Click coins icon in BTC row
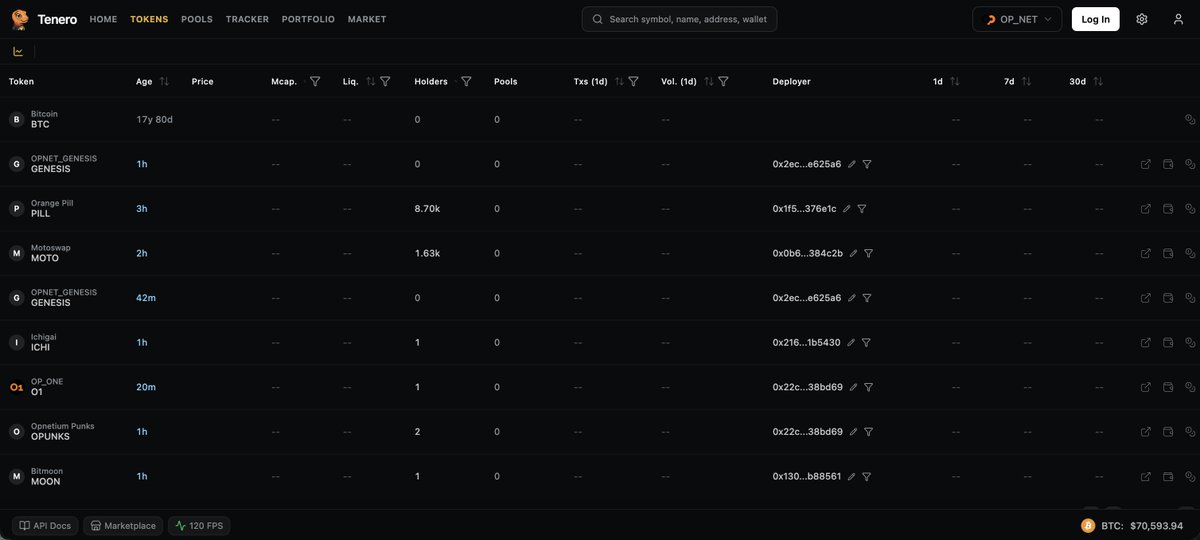 point(1190,120)
